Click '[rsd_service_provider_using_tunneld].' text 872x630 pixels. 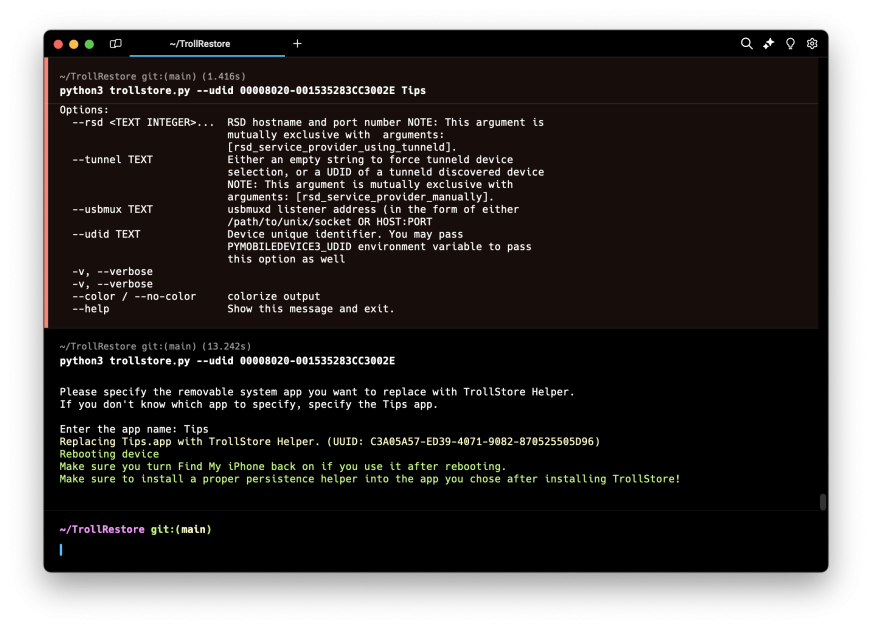(x=341, y=147)
